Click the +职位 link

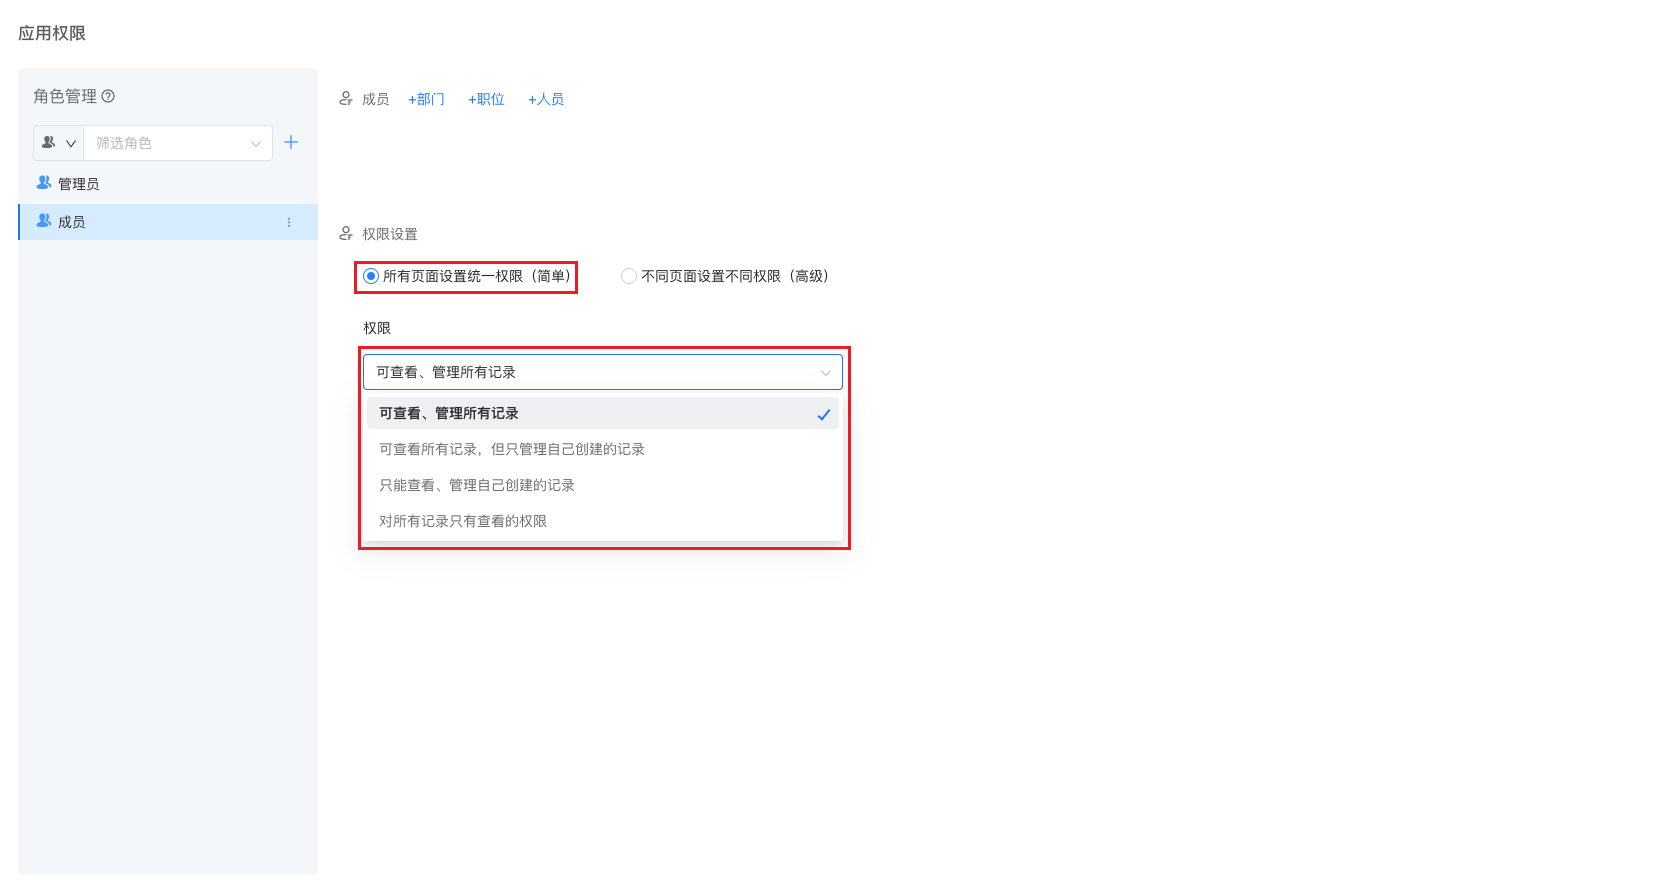point(486,99)
